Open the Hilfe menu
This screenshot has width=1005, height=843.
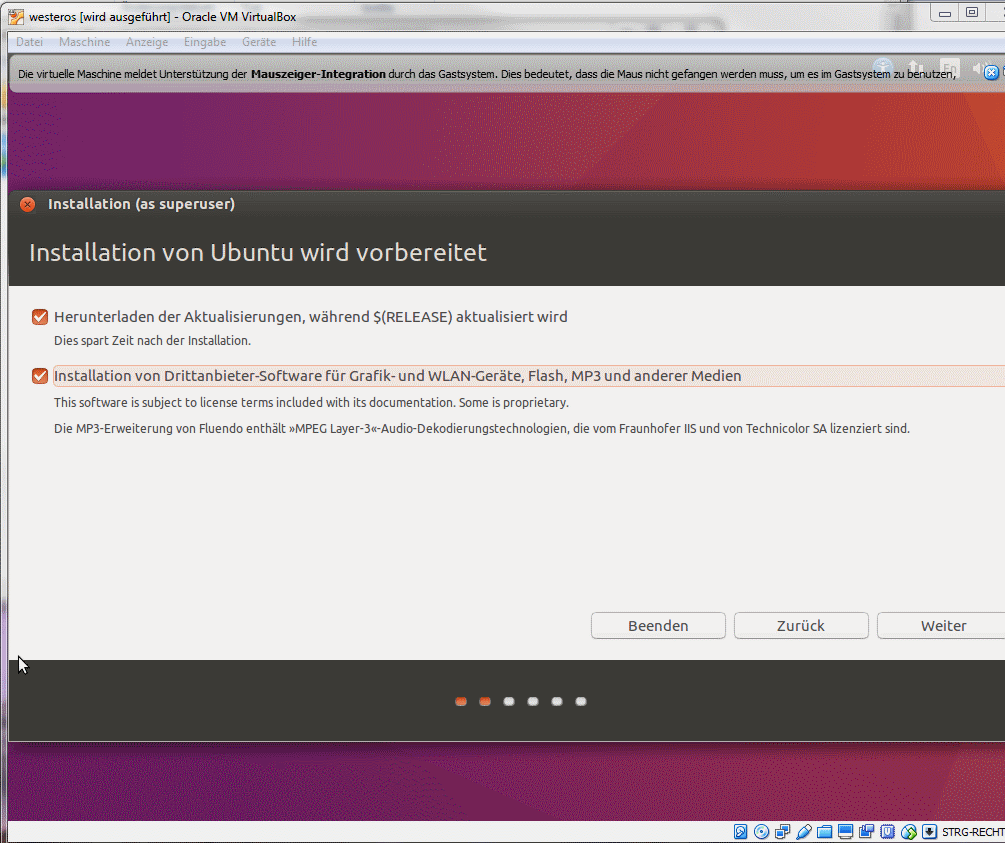pyautogui.click(x=304, y=42)
